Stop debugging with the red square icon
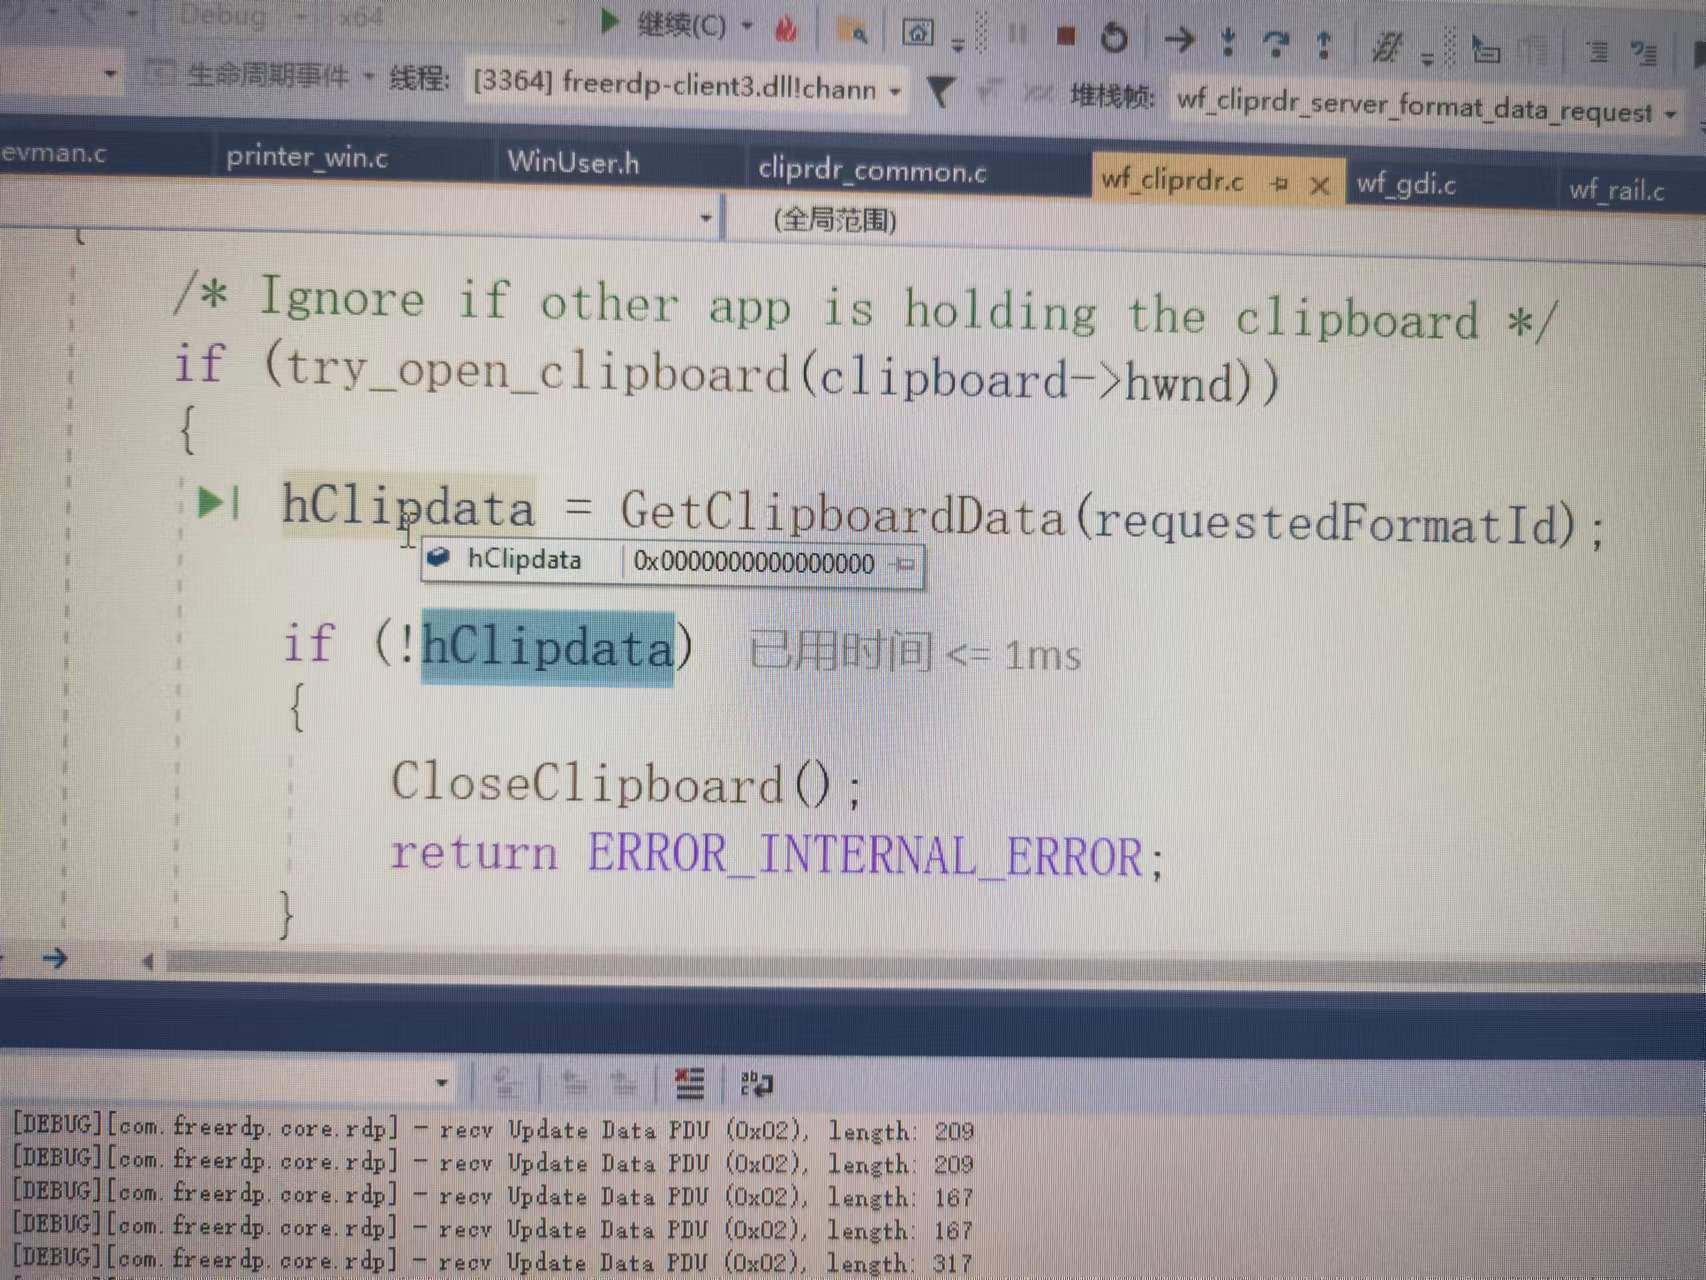Screen dimensions: 1706x1280 pyautogui.click(x=1066, y=37)
